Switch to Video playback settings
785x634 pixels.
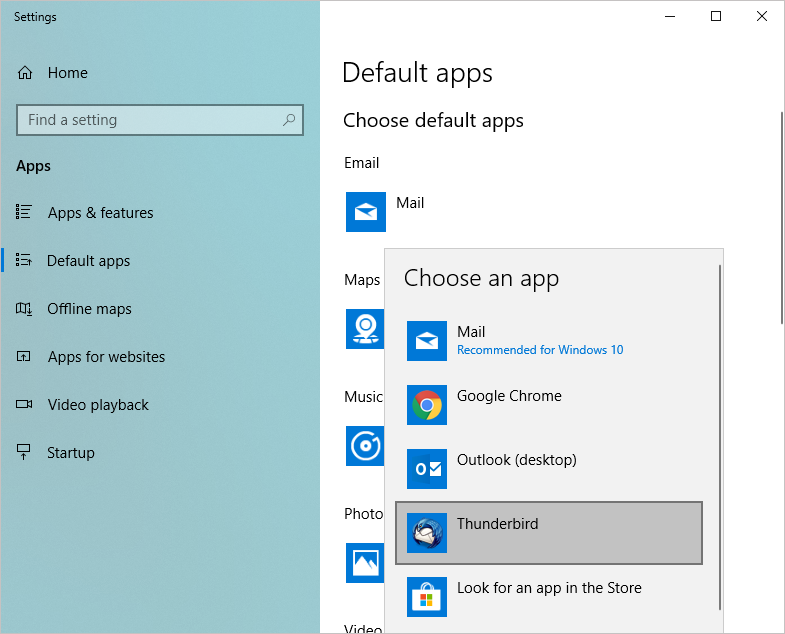point(98,405)
